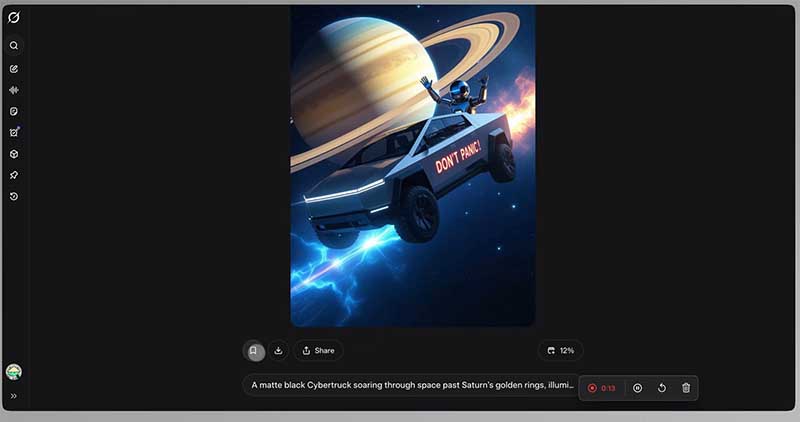Stop the recording at the red 0:13 indicator
The width and height of the screenshot is (800, 422).
pos(602,388)
